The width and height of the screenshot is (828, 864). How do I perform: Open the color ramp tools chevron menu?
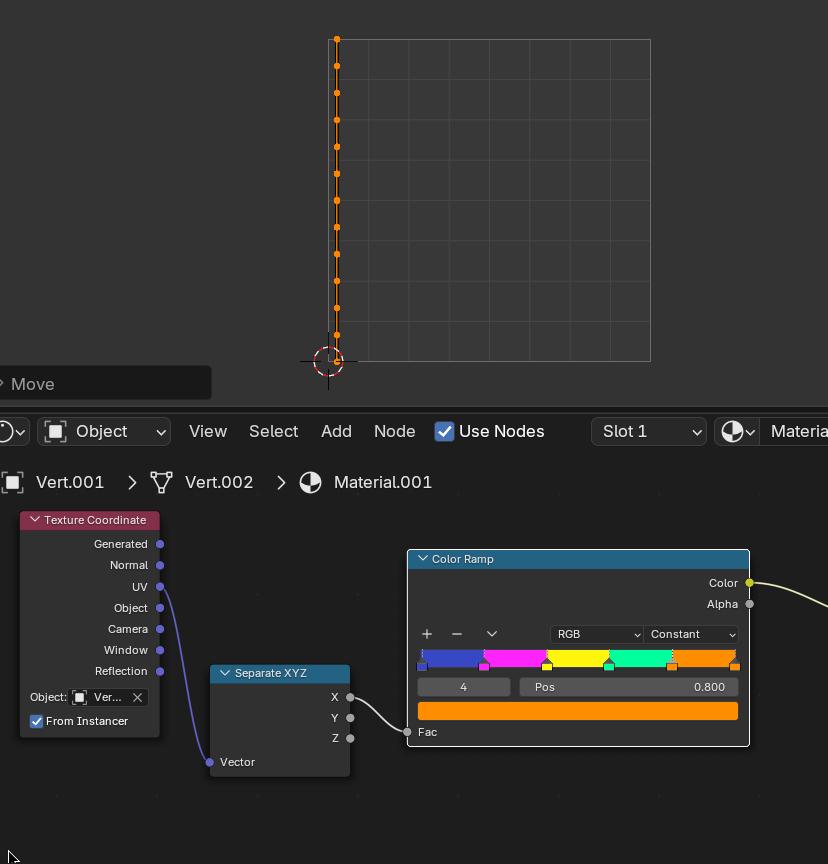click(x=492, y=634)
